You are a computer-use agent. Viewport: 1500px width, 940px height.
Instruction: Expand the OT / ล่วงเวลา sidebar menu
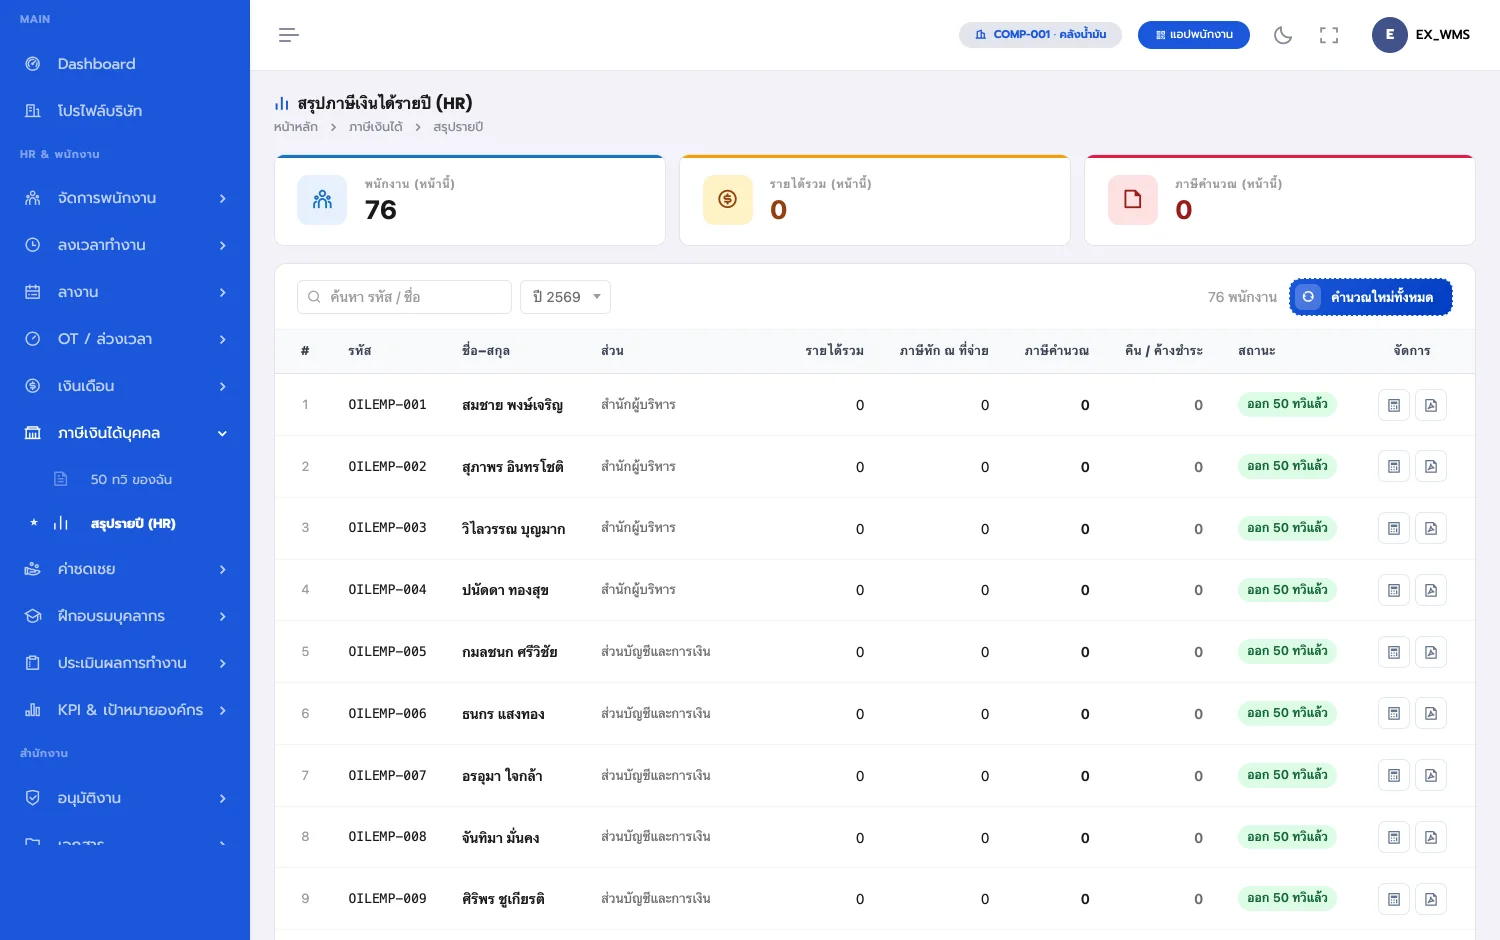pyautogui.click(x=125, y=339)
